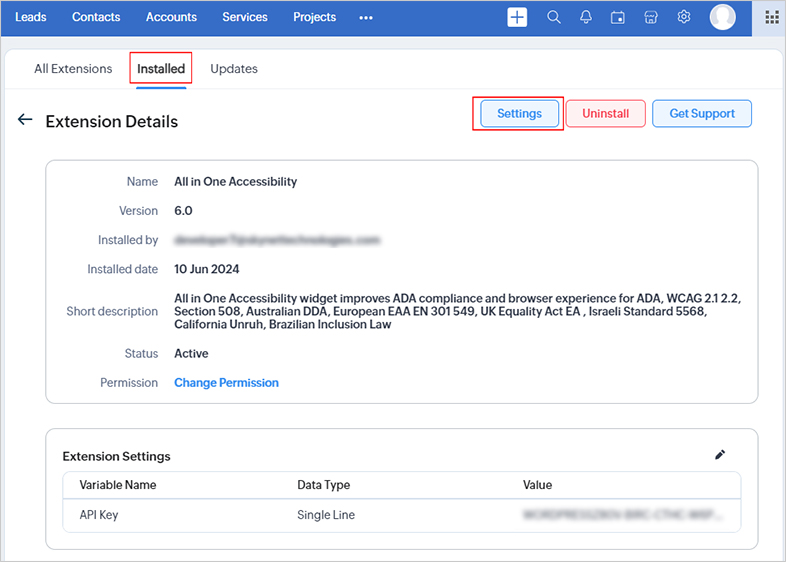Image resolution: width=786 pixels, height=562 pixels.
Task: Switch to the Updates tab
Action: 234,69
